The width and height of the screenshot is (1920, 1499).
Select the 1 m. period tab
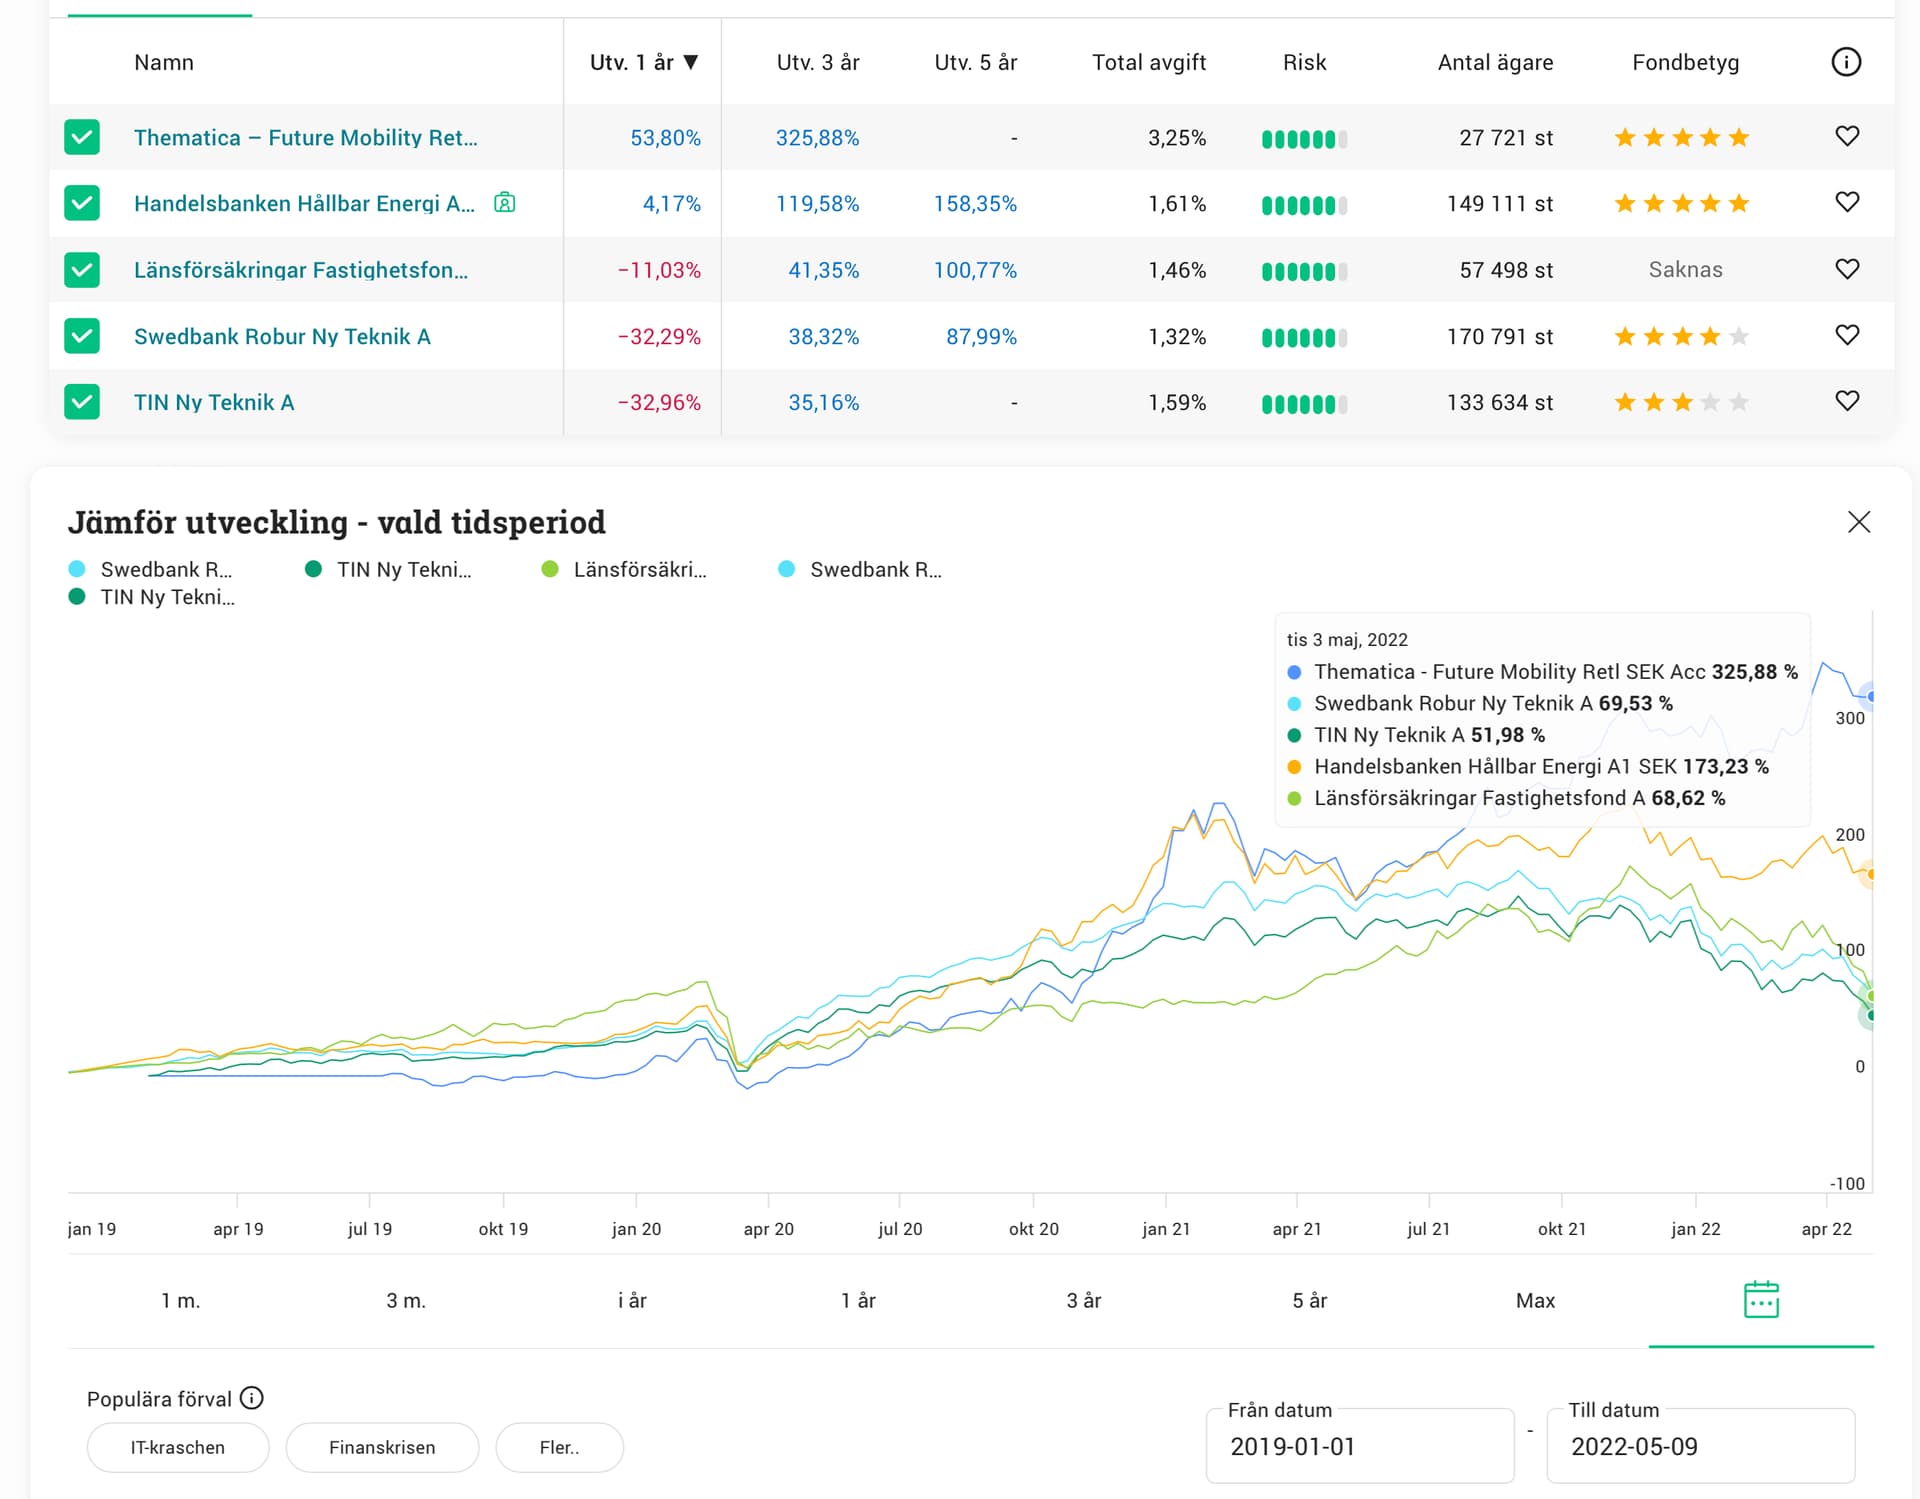point(181,1300)
